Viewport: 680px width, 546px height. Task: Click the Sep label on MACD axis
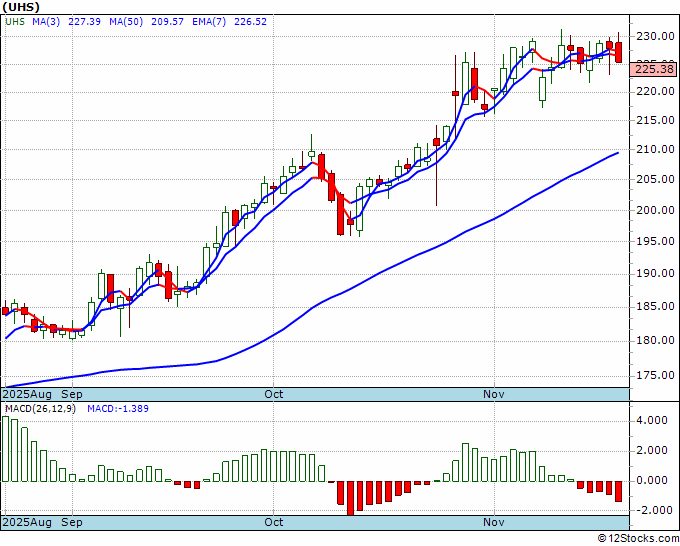(x=72, y=522)
